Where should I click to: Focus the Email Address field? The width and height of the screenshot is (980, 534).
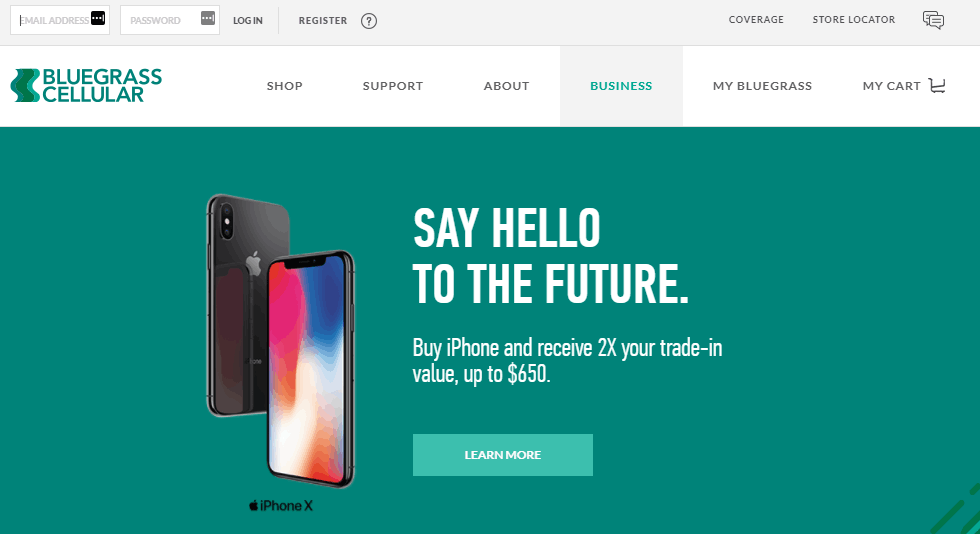tap(60, 20)
